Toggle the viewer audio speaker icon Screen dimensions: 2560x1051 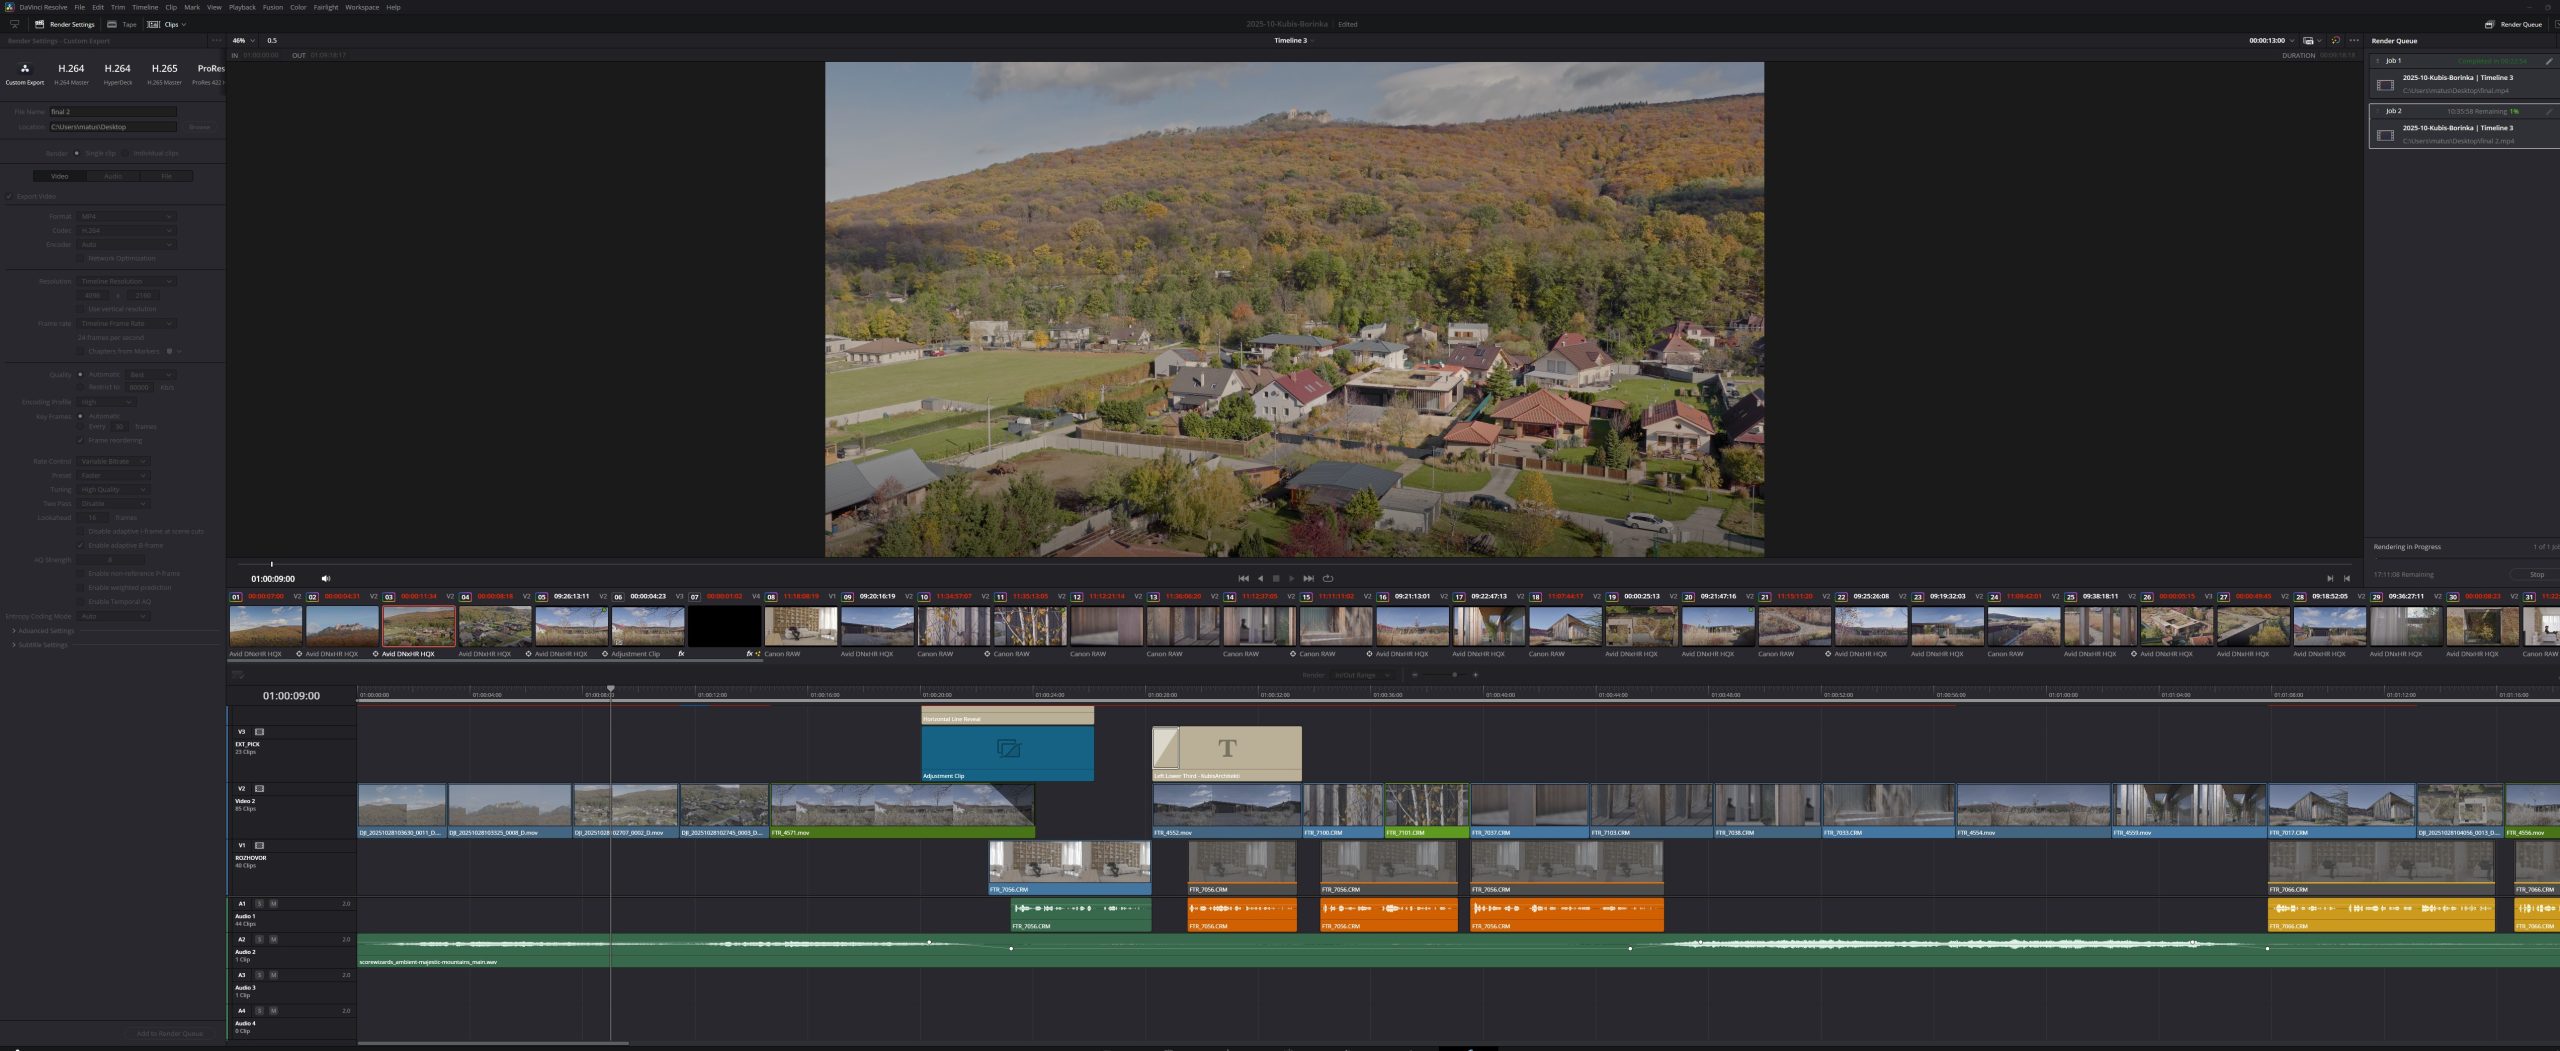coord(326,579)
